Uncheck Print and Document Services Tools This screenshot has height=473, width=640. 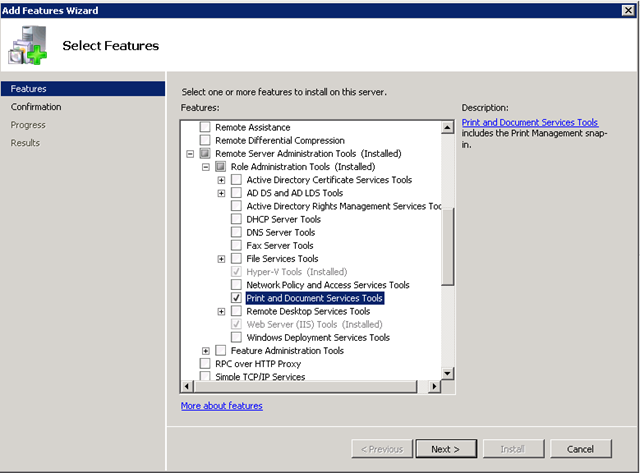tap(236, 298)
